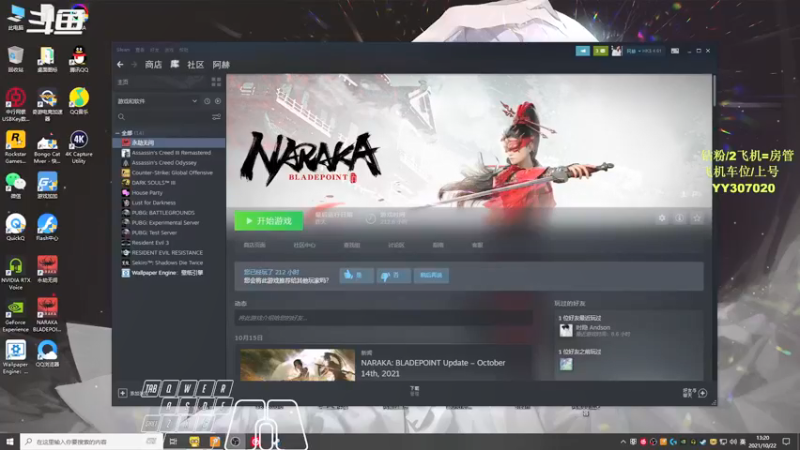Favorite NARAKA with the star icon
Viewport: 800px width, 450px height.
point(697,218)
